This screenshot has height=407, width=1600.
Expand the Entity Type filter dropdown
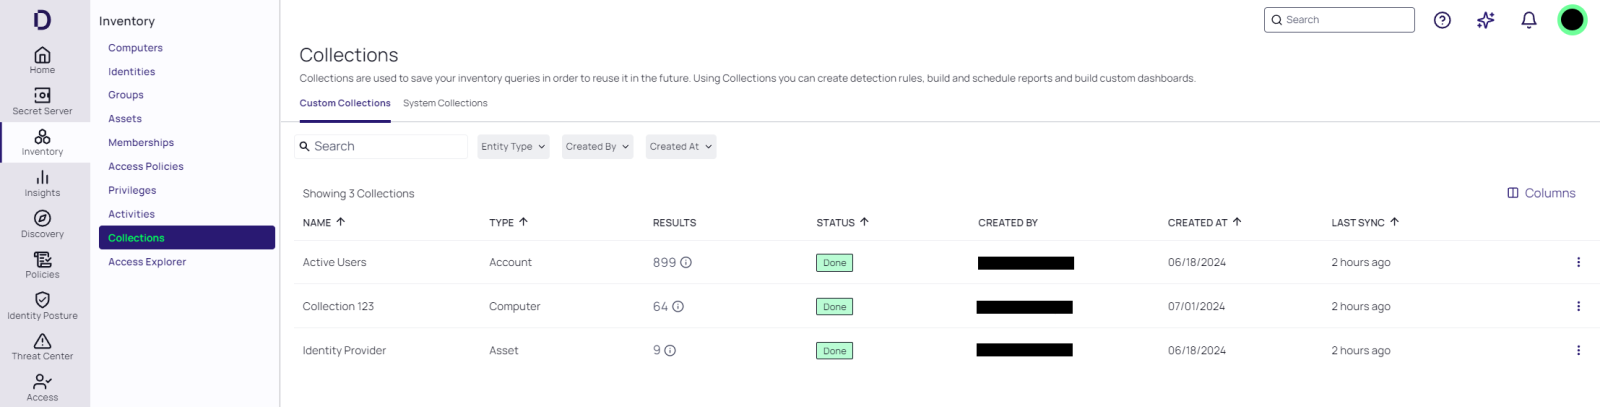pos(513,147)
